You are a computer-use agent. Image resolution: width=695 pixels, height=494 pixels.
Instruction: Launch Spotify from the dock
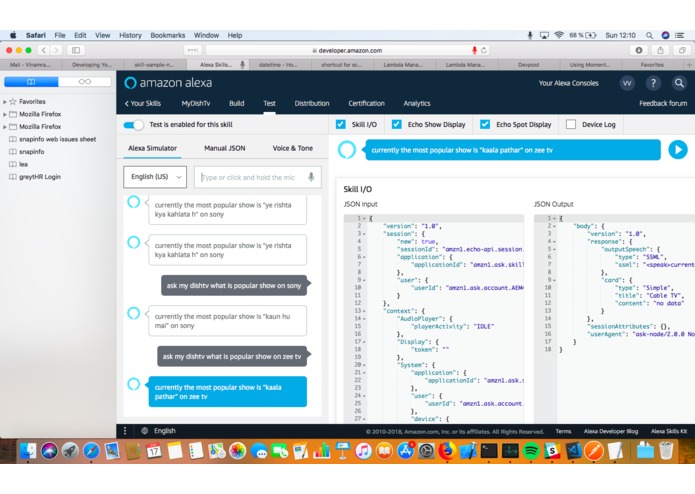531,451
